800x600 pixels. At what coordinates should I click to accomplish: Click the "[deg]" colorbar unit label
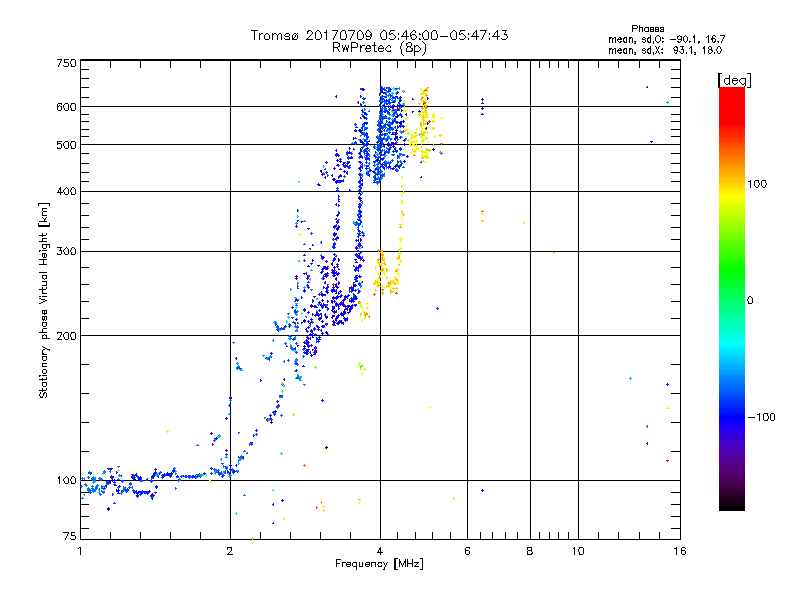click(x=734, y=80)
